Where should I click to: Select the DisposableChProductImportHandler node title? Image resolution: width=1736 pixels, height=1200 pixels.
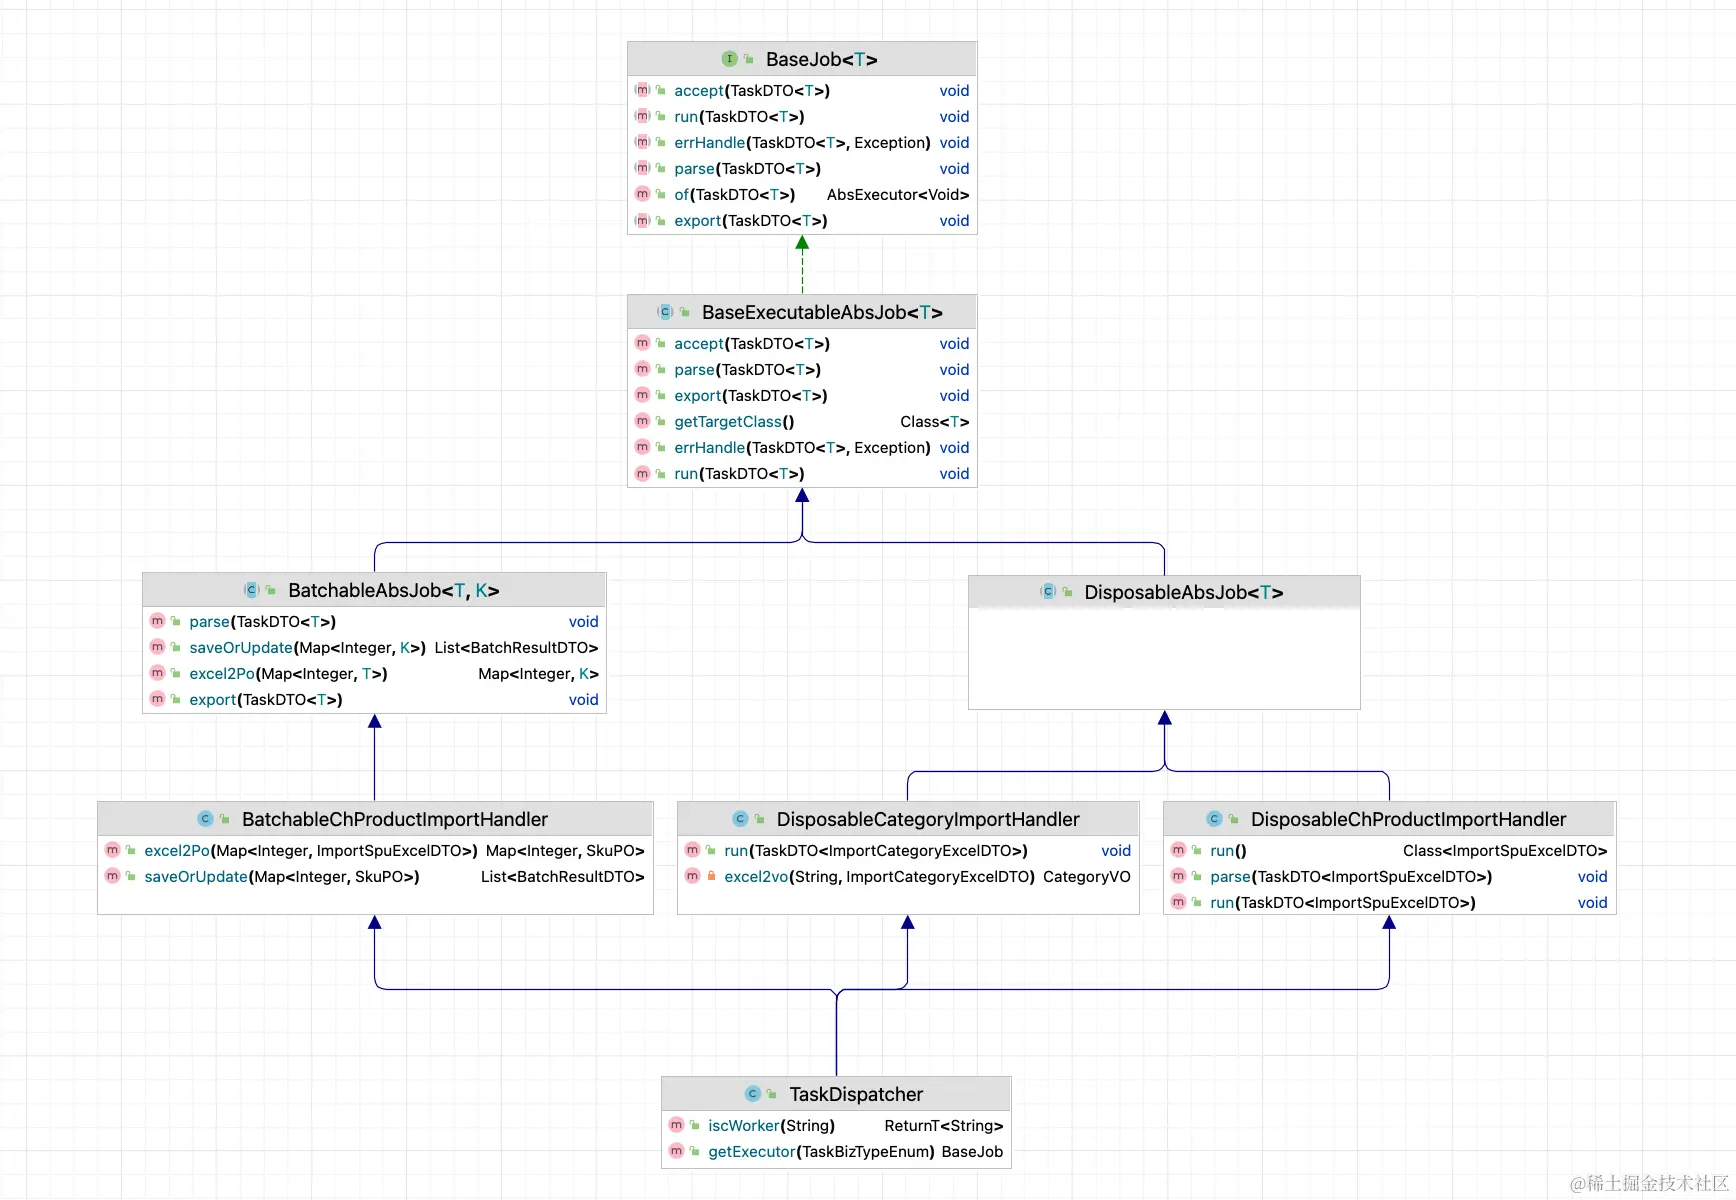click(x=1408, y=819)
